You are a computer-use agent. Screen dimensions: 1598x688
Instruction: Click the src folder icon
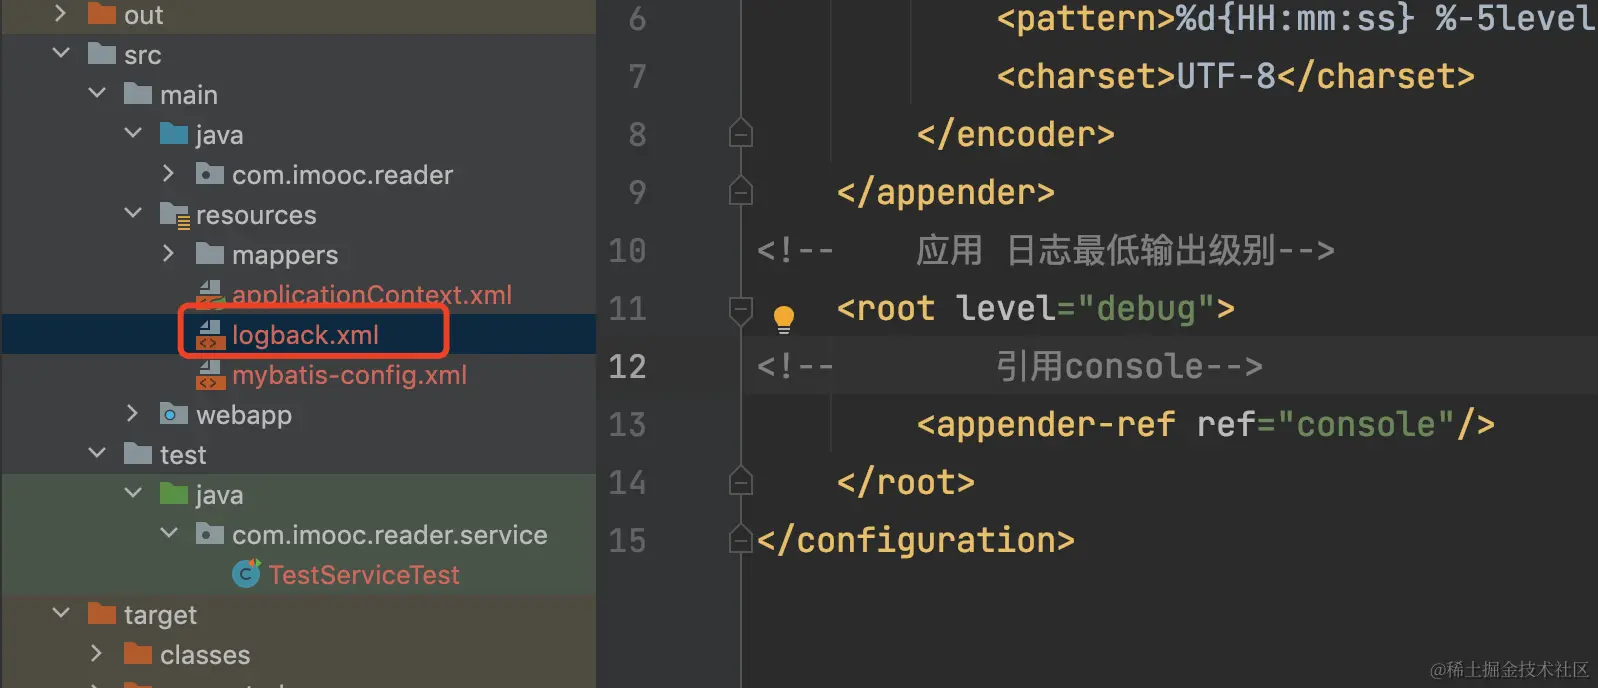[x=102, y=54]
